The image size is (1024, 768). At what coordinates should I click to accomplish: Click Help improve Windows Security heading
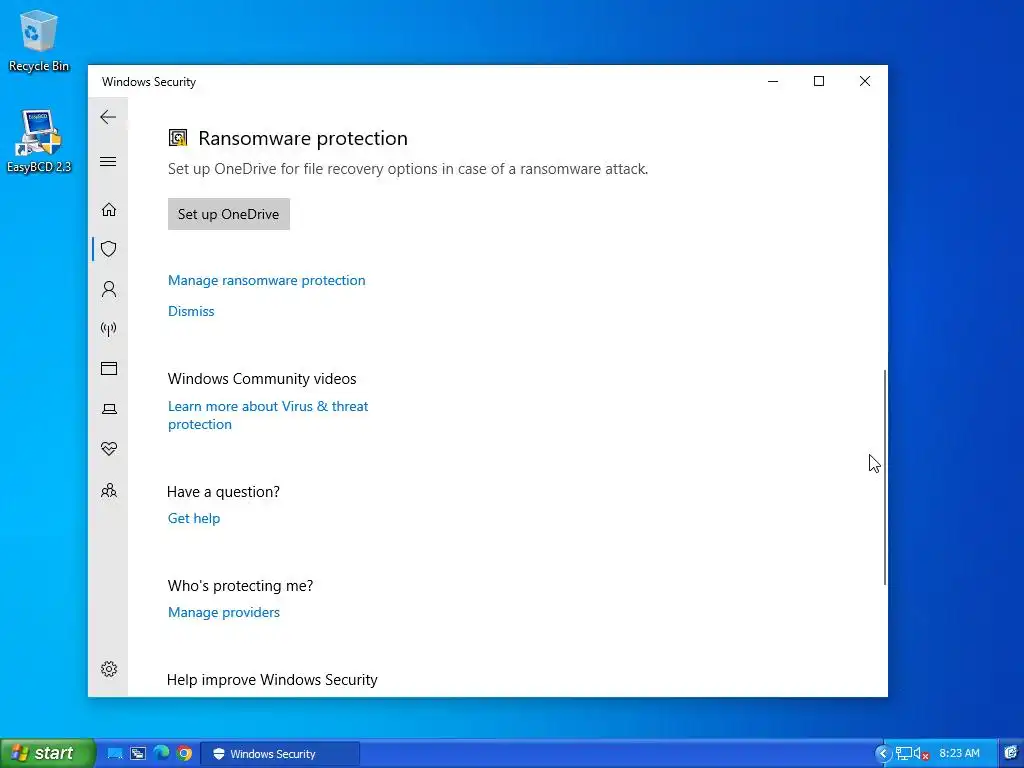(272, 680)
